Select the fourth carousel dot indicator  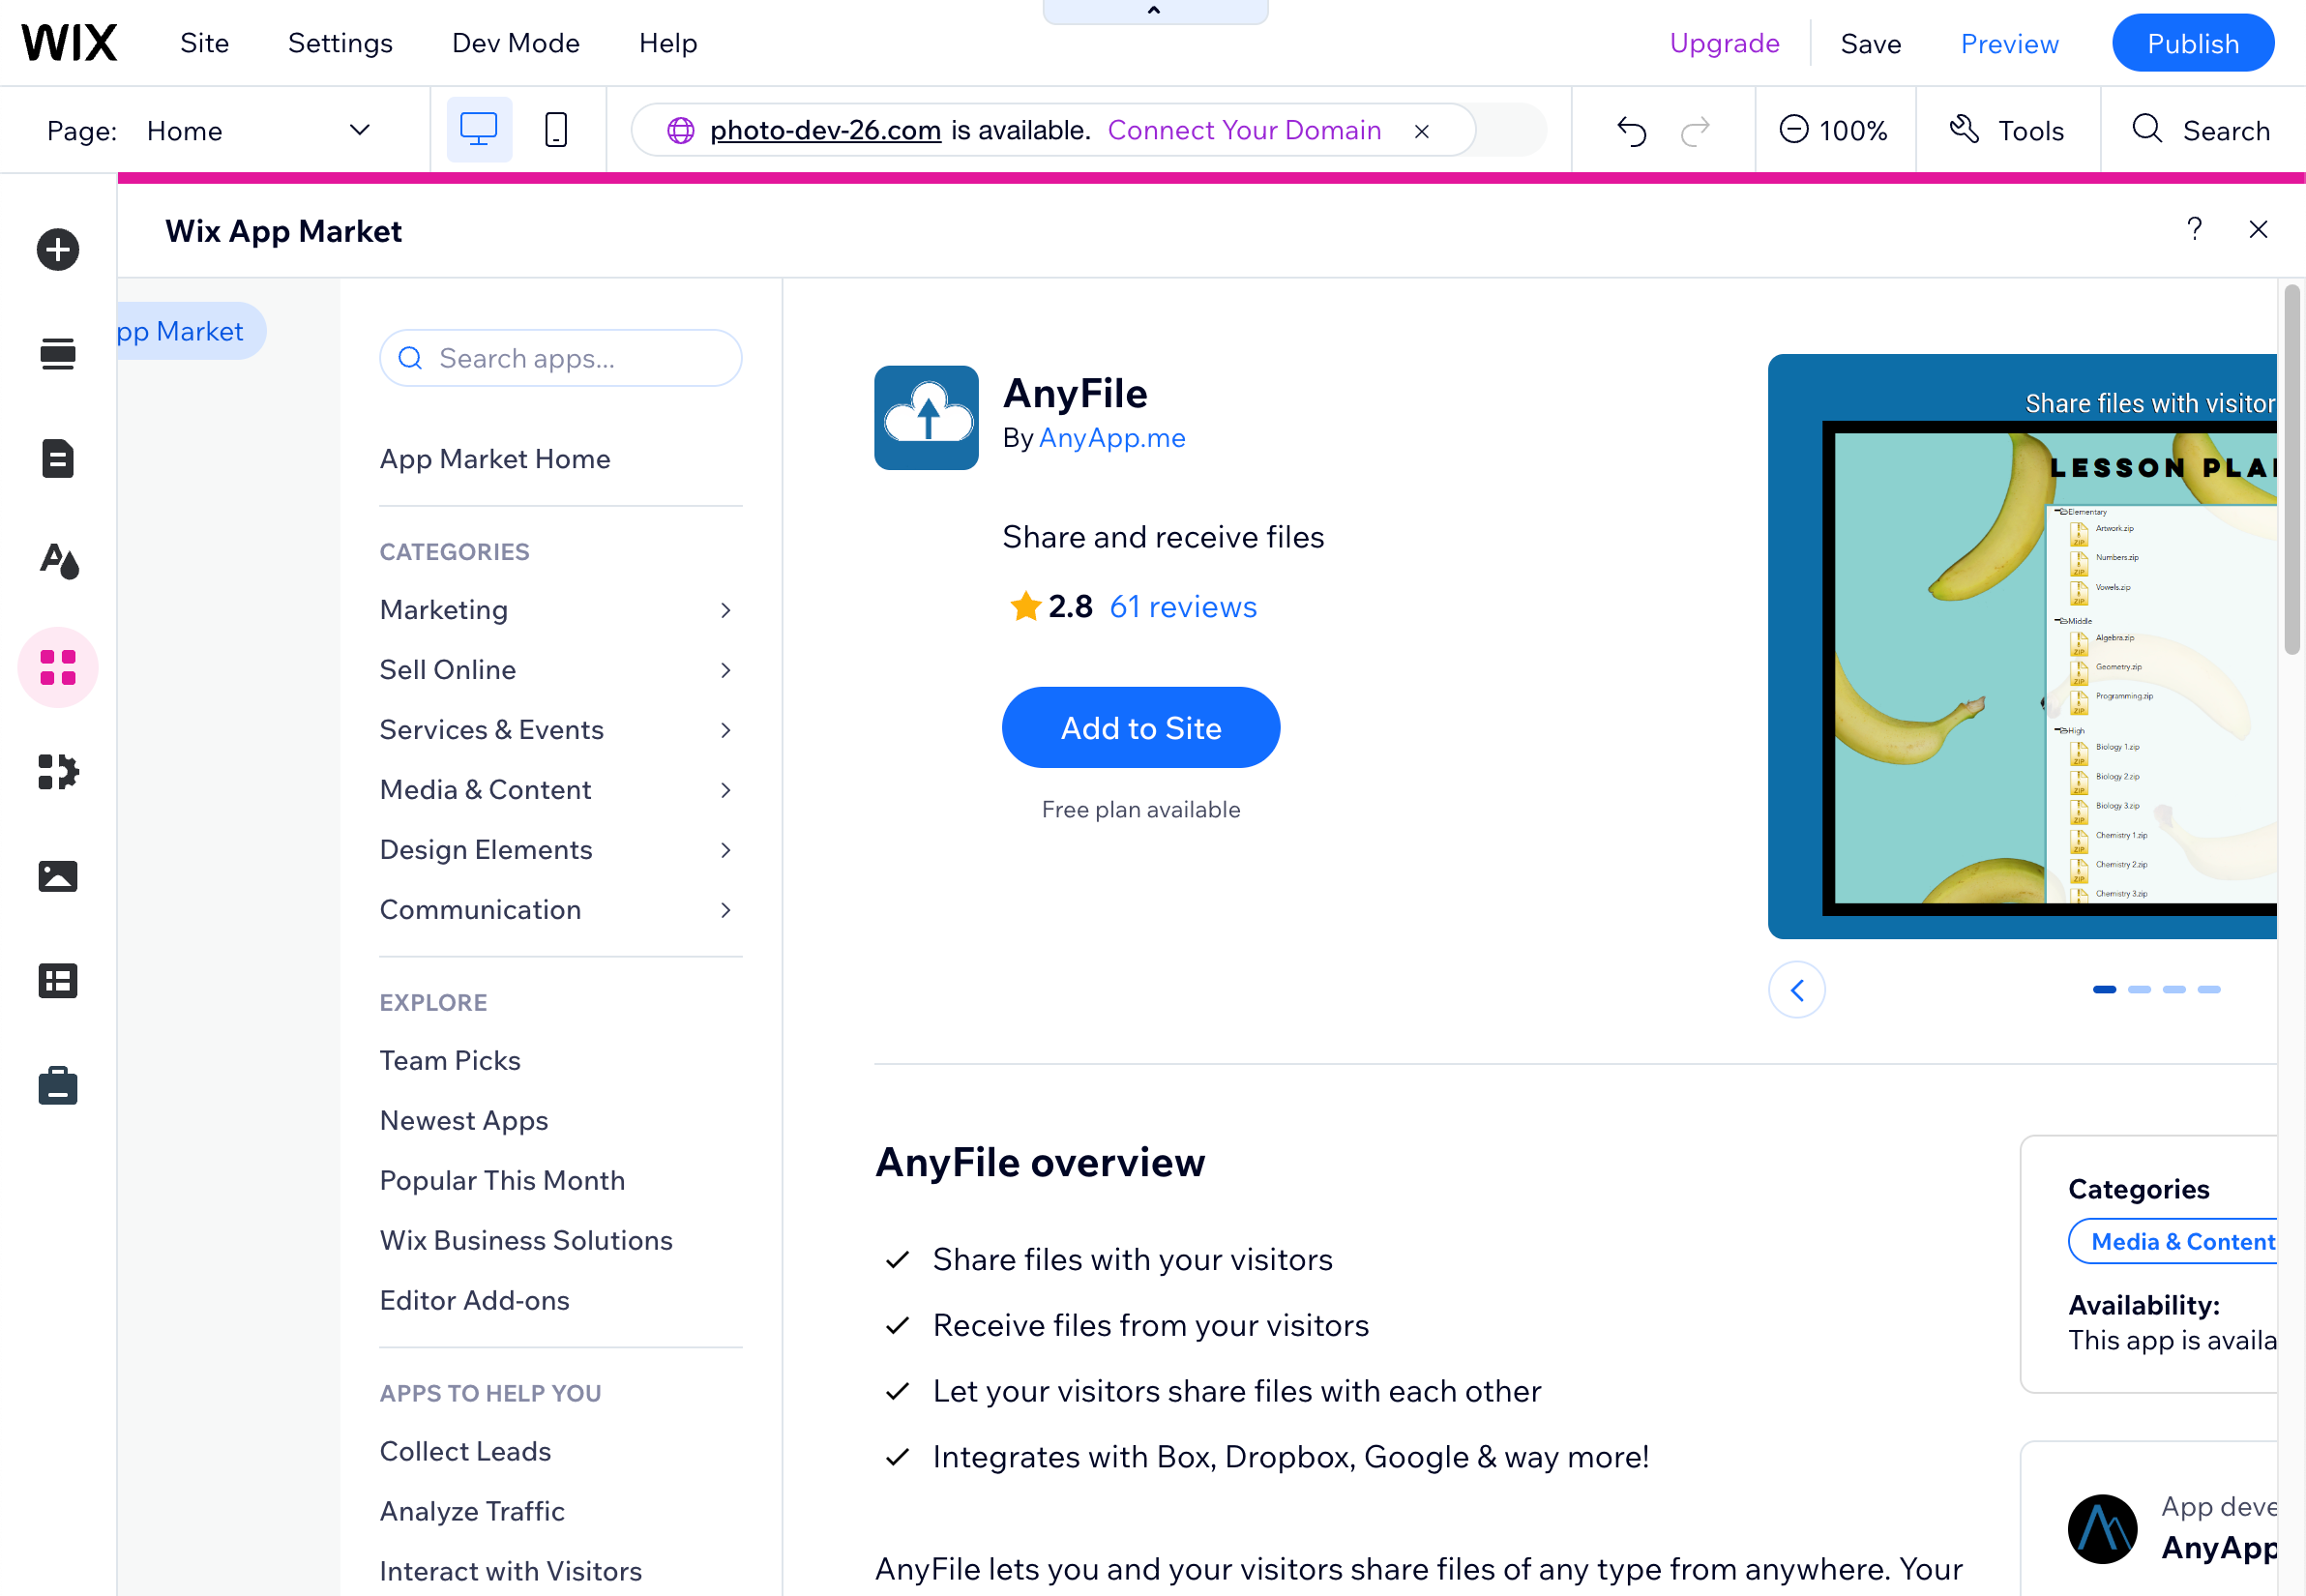[2209, 990]
